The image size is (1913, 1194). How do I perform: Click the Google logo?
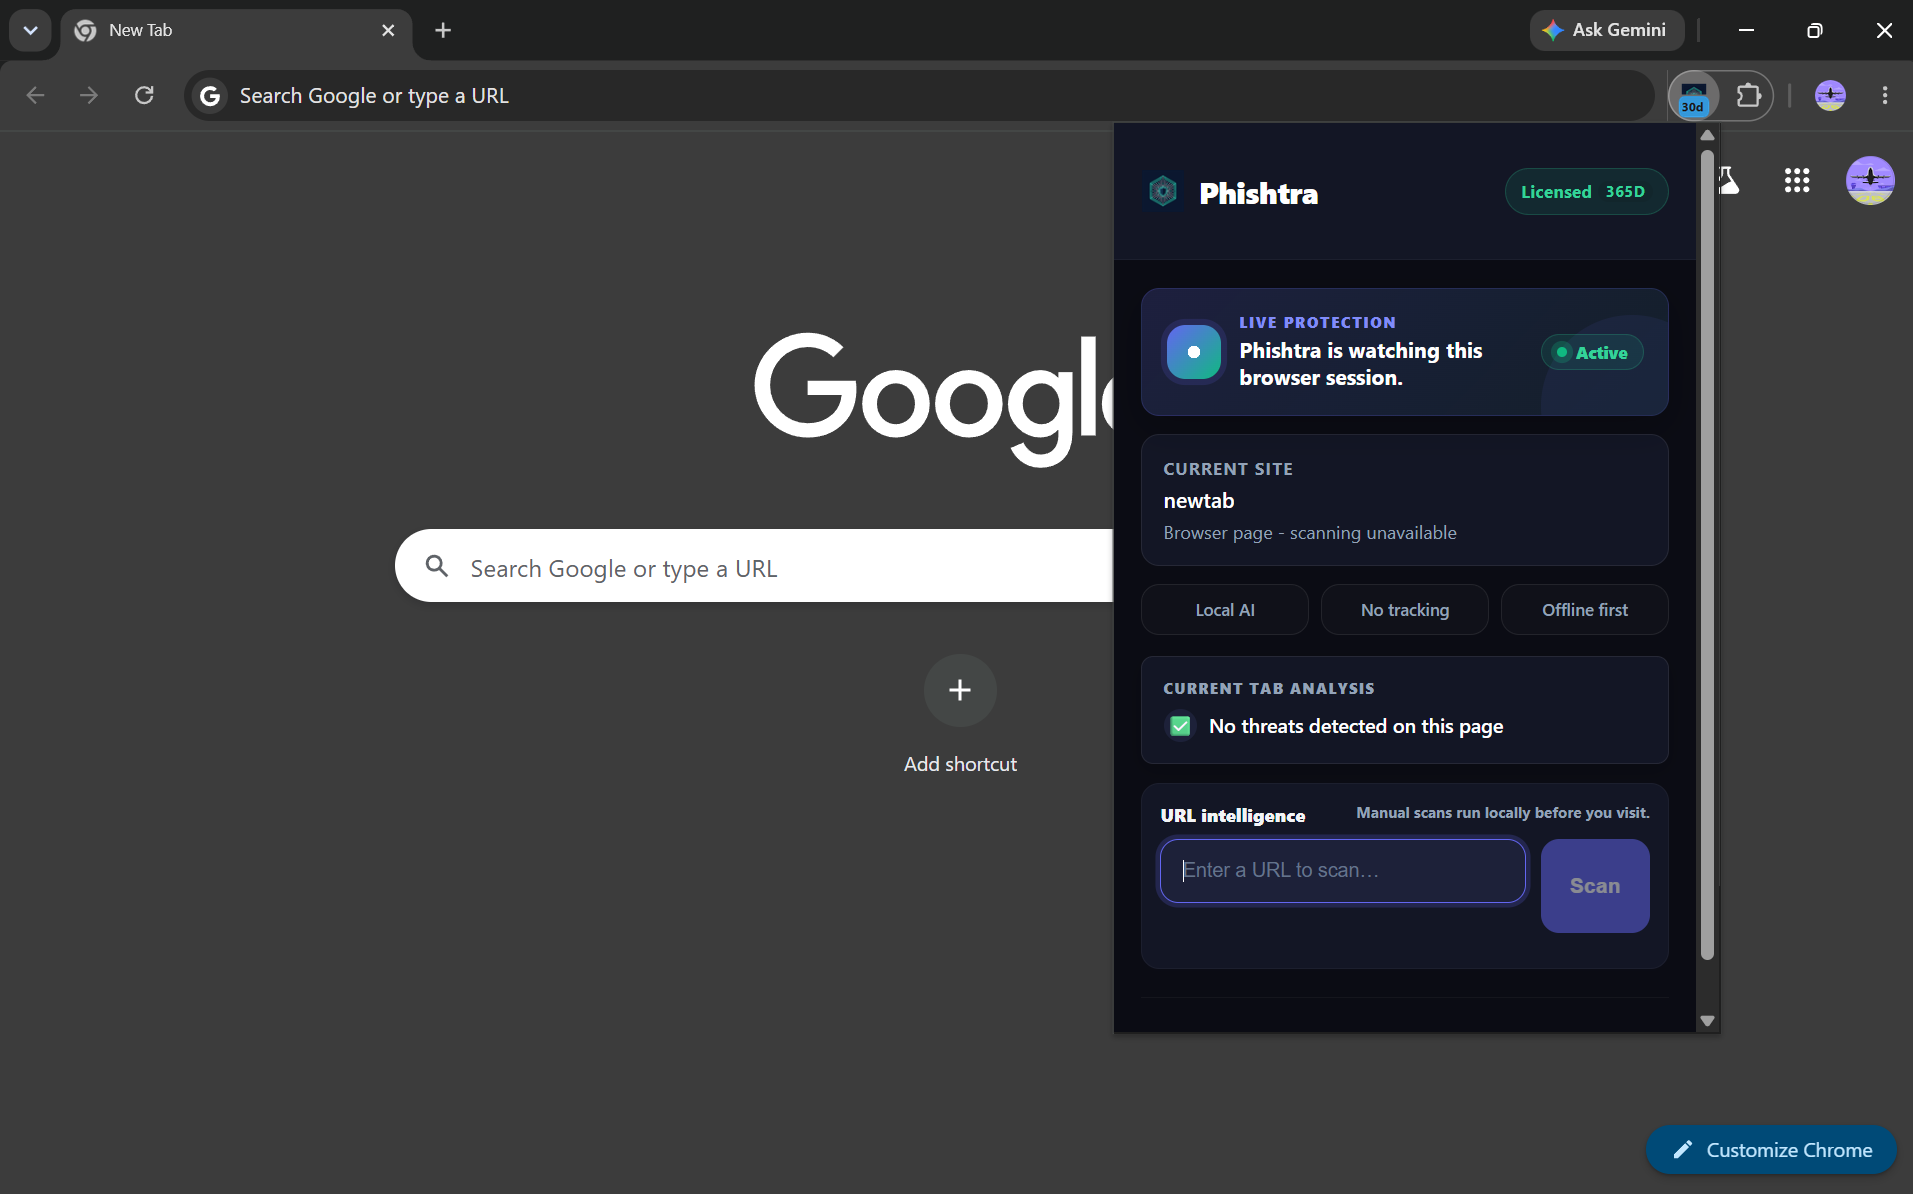934,398
